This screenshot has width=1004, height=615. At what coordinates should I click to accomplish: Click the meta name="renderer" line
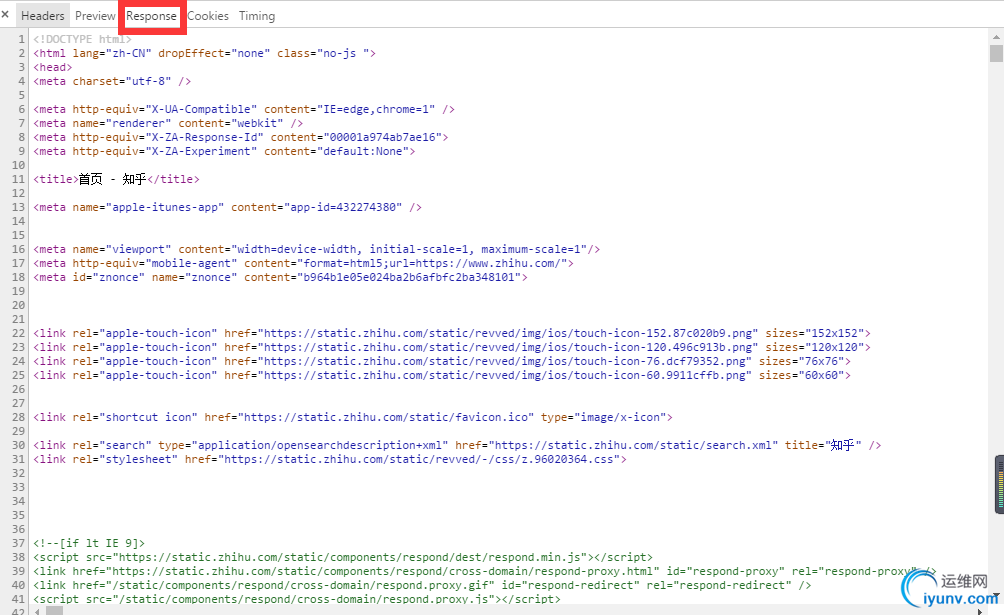tap(168, 123)
